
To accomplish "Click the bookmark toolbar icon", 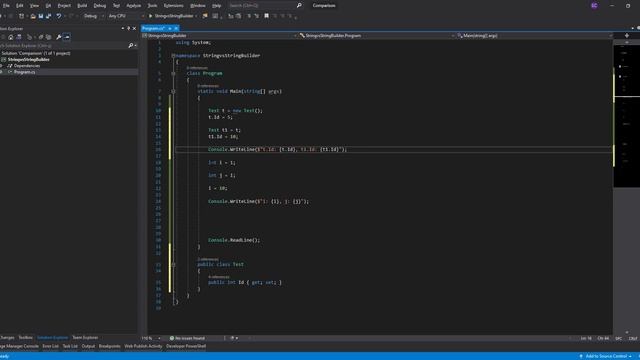I will pyautogui.click(x=267, y=16).
